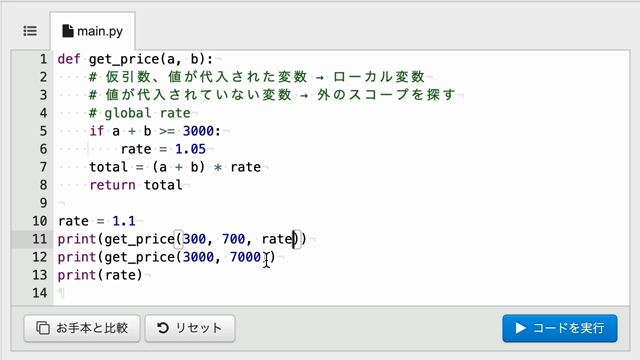This screenshot has height=360, width=640.
Task: Click the main.py file icon
Action: (x=68, y=31)
